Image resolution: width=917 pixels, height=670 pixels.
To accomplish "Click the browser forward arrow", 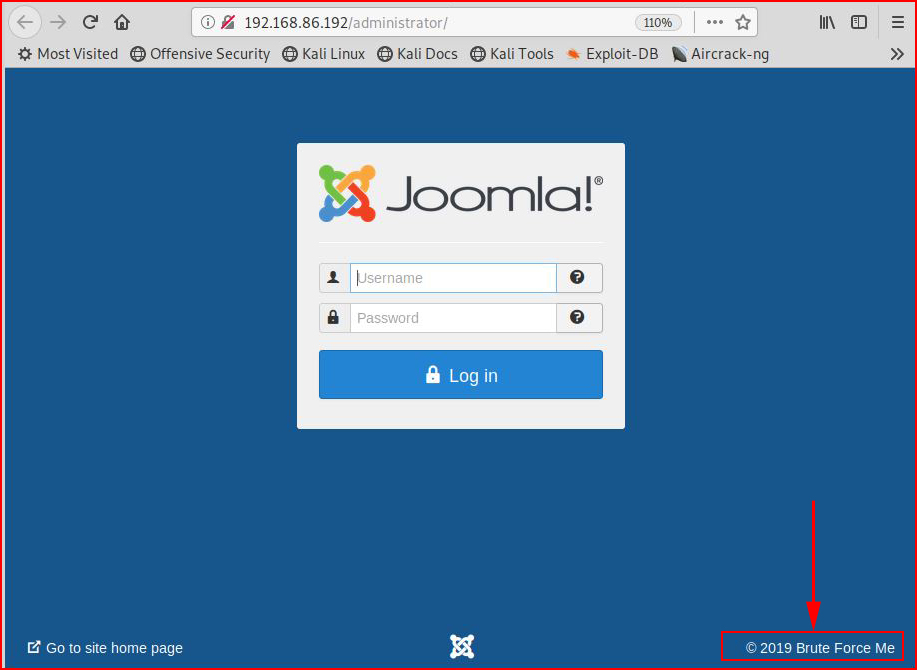I will click(x=58, y=22).
